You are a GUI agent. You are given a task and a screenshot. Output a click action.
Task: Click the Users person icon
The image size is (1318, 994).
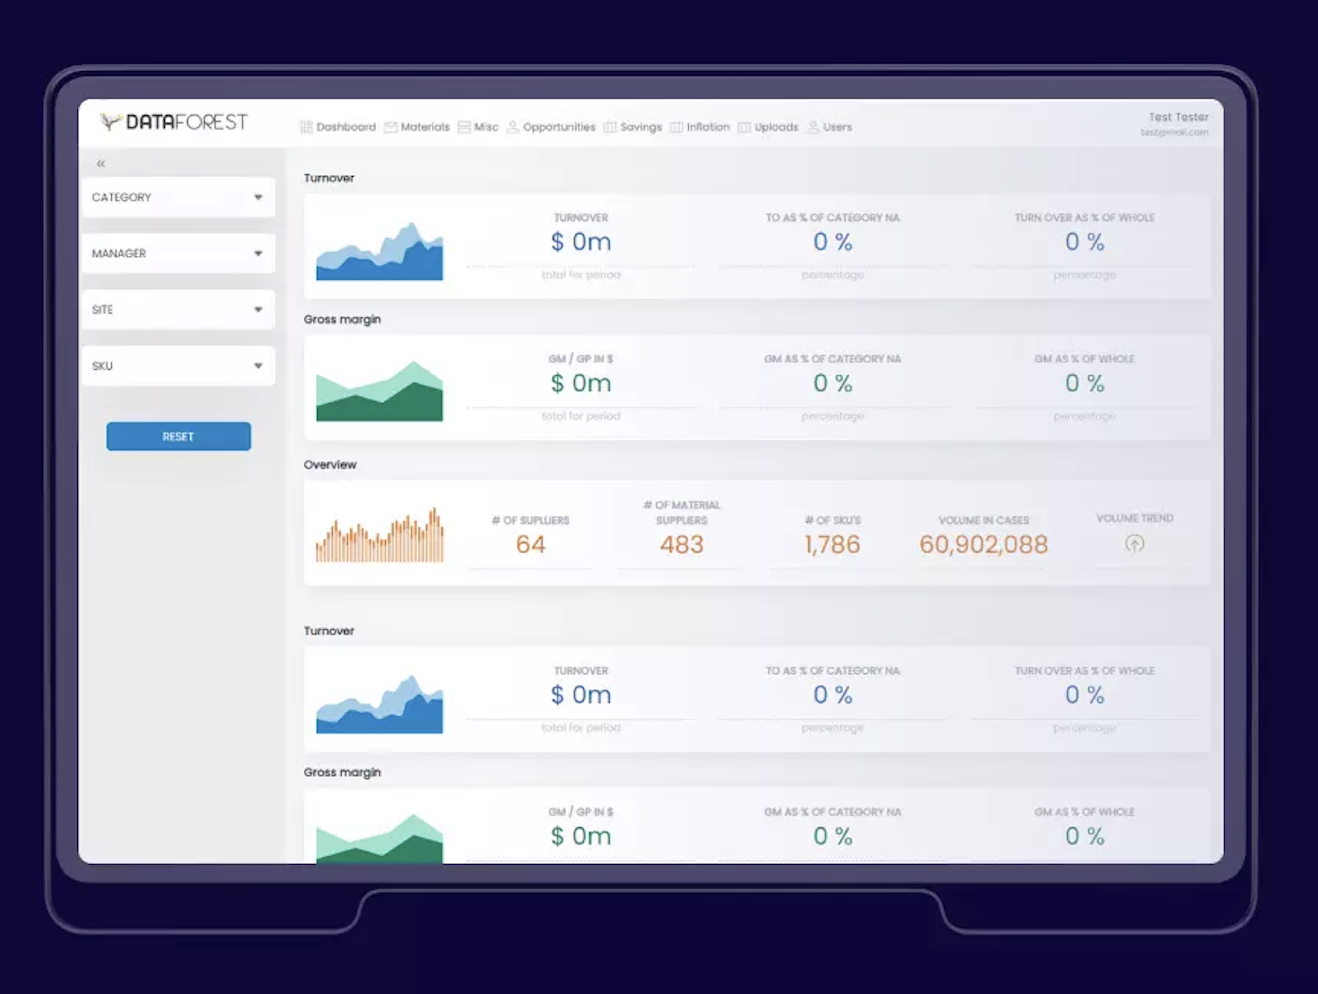813,127
